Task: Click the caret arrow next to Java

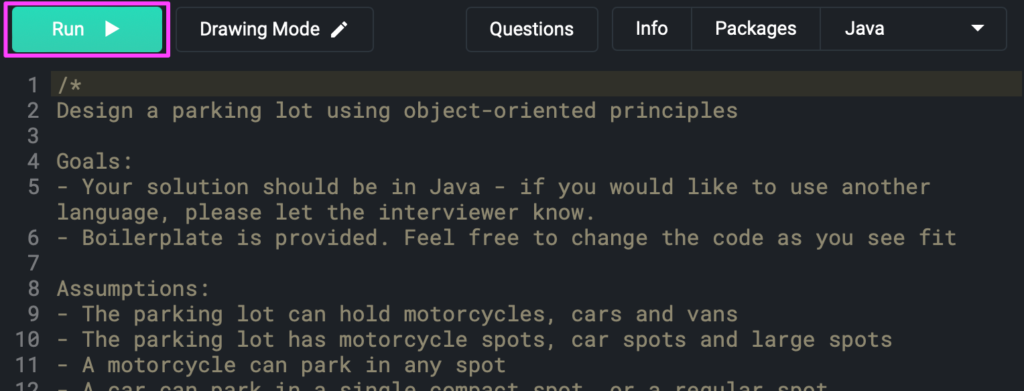Action: tap(978, 28)
